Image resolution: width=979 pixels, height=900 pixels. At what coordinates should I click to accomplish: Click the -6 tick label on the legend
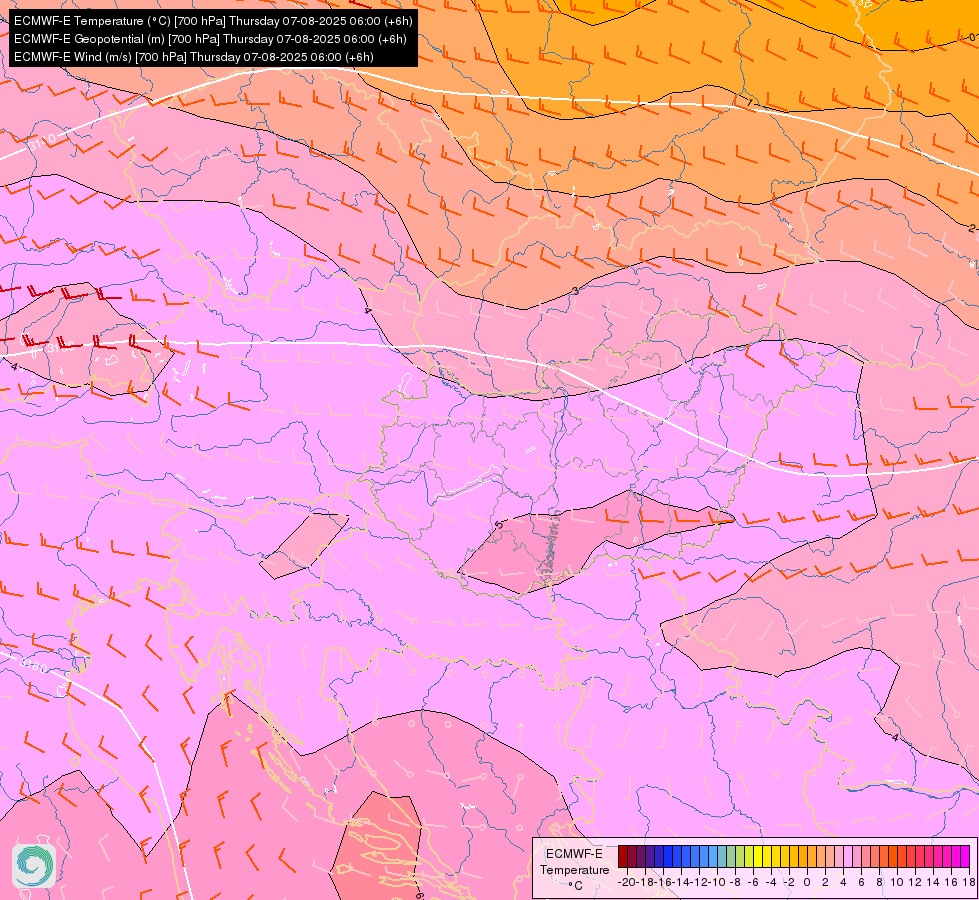click(x=752, y=882)
